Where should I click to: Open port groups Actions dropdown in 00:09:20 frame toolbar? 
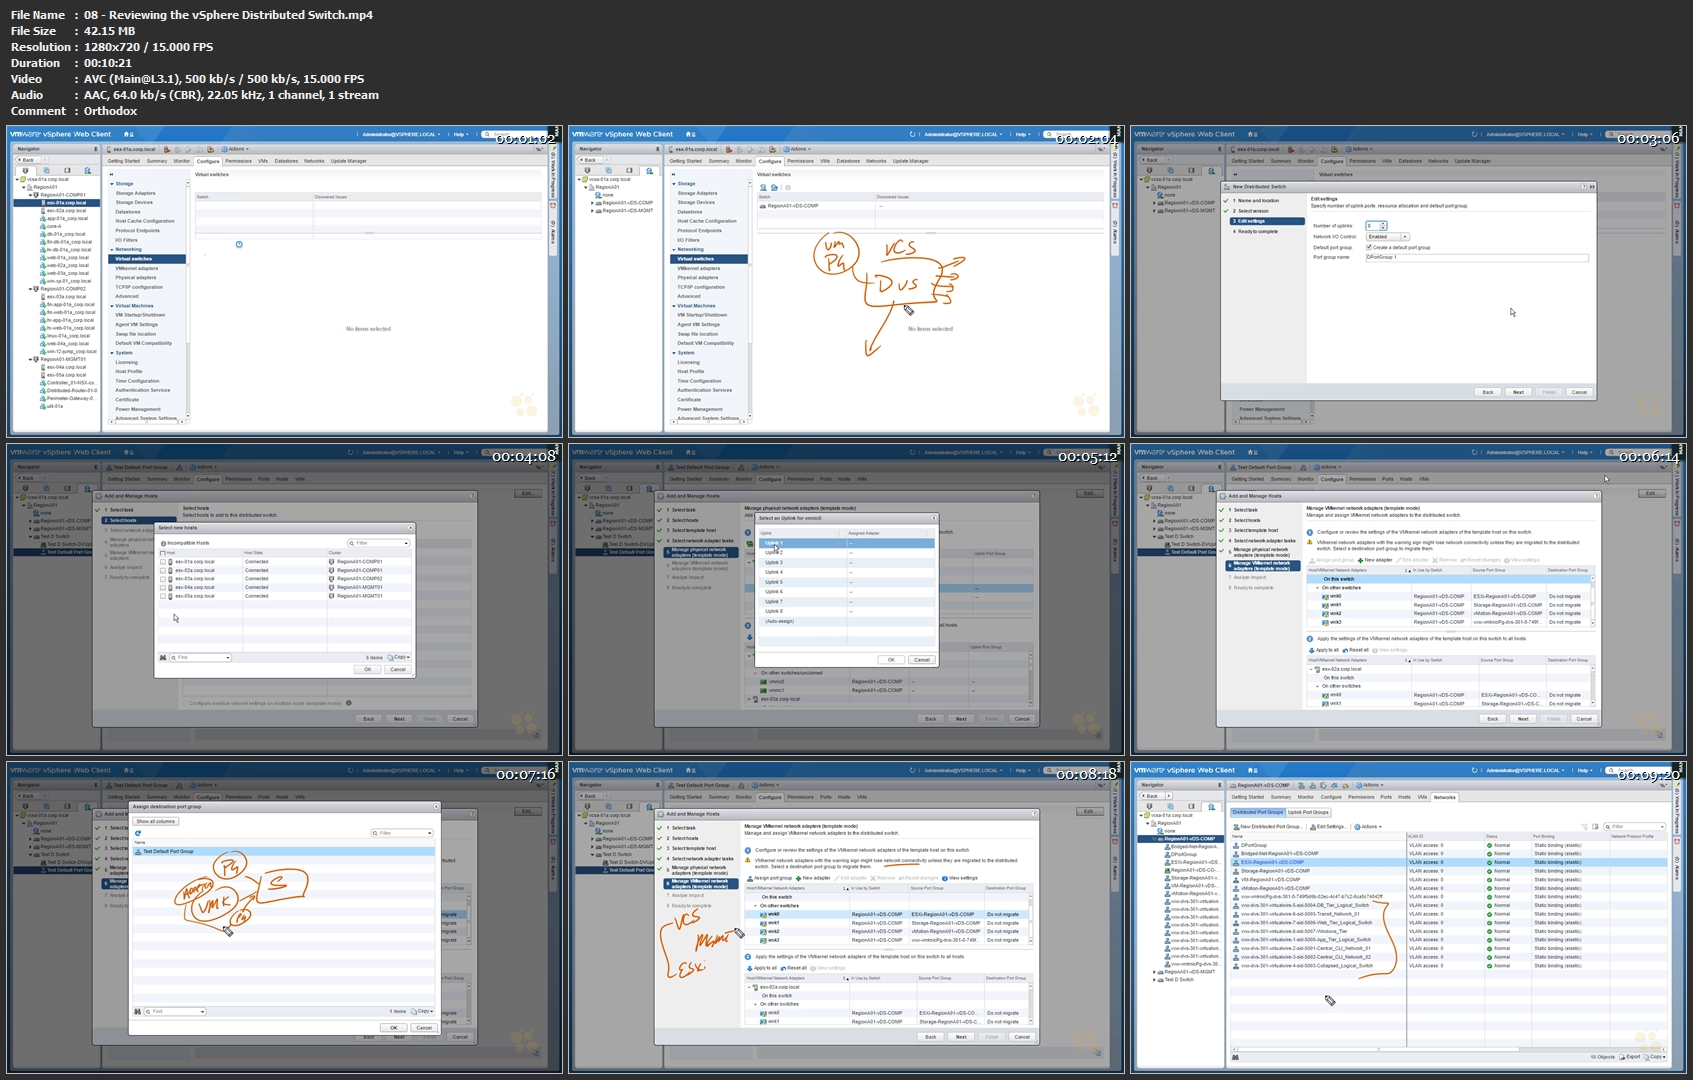[x=1368, y=827]
